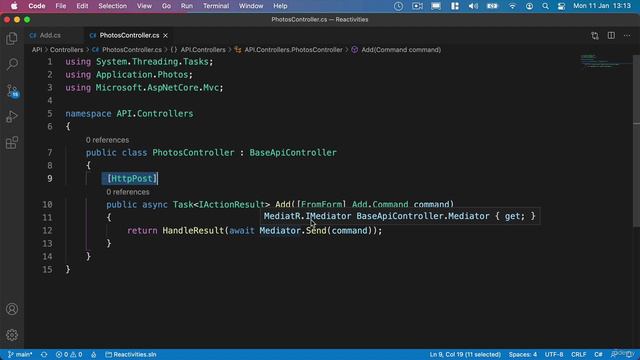This screenshot has height=360, width=640.
Task: Click the flame icon in the status bar
Action: point(93,354)
